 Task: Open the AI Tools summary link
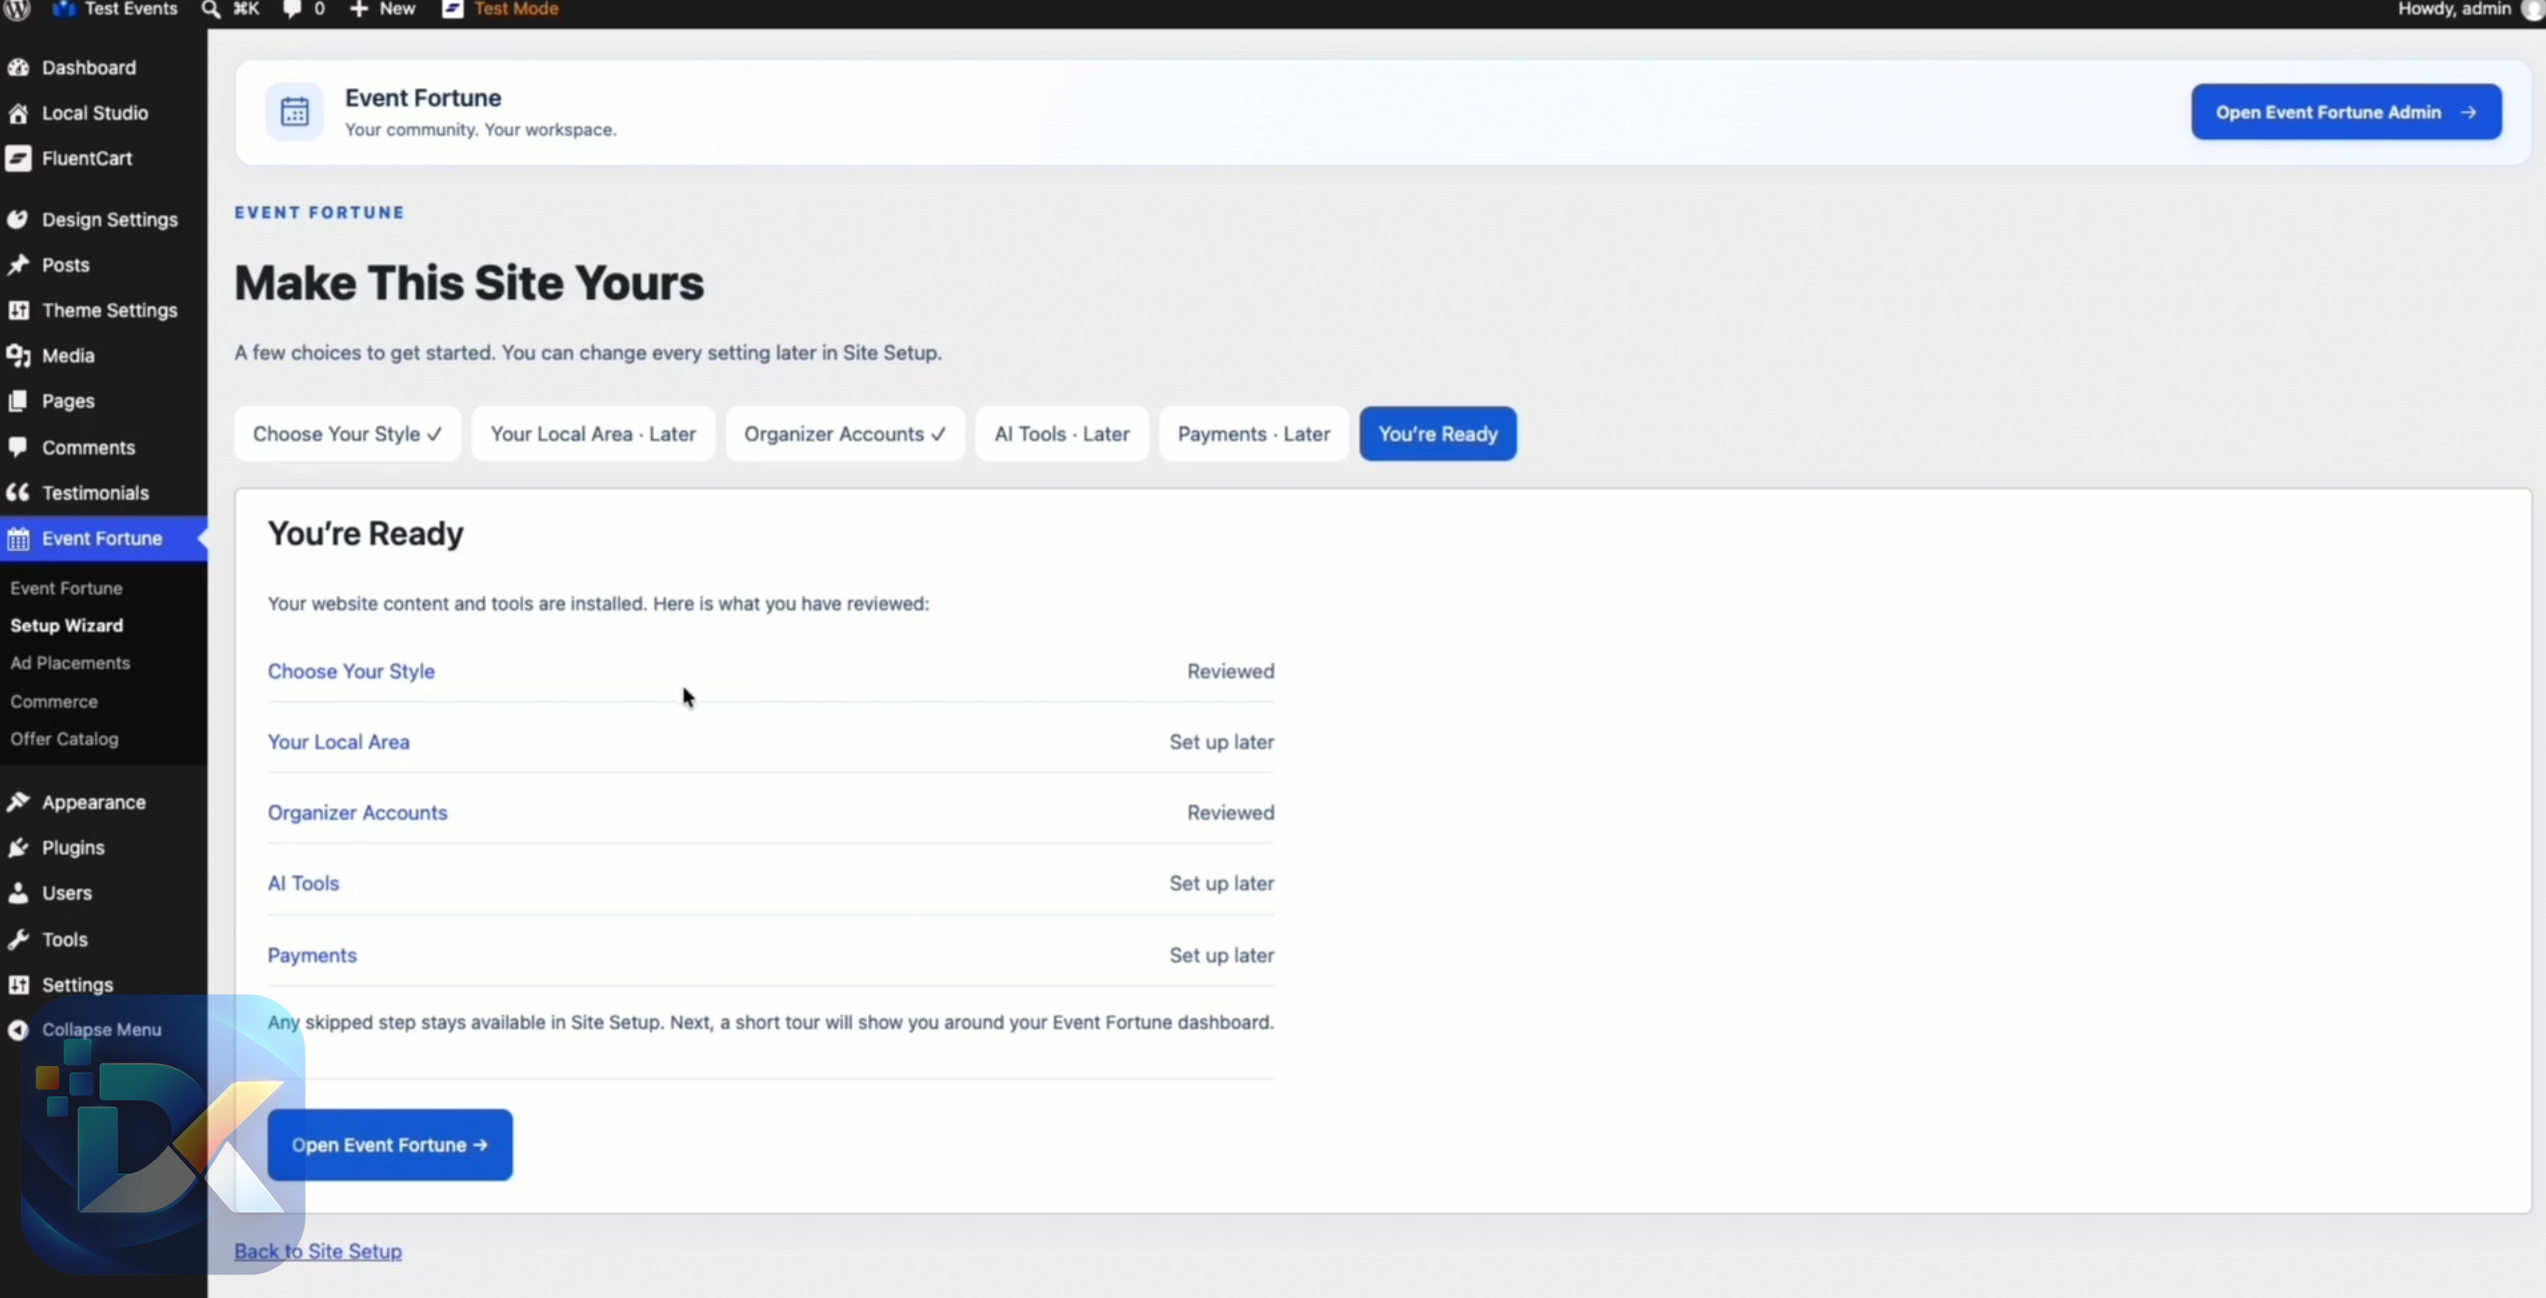[x=303, y=884]
